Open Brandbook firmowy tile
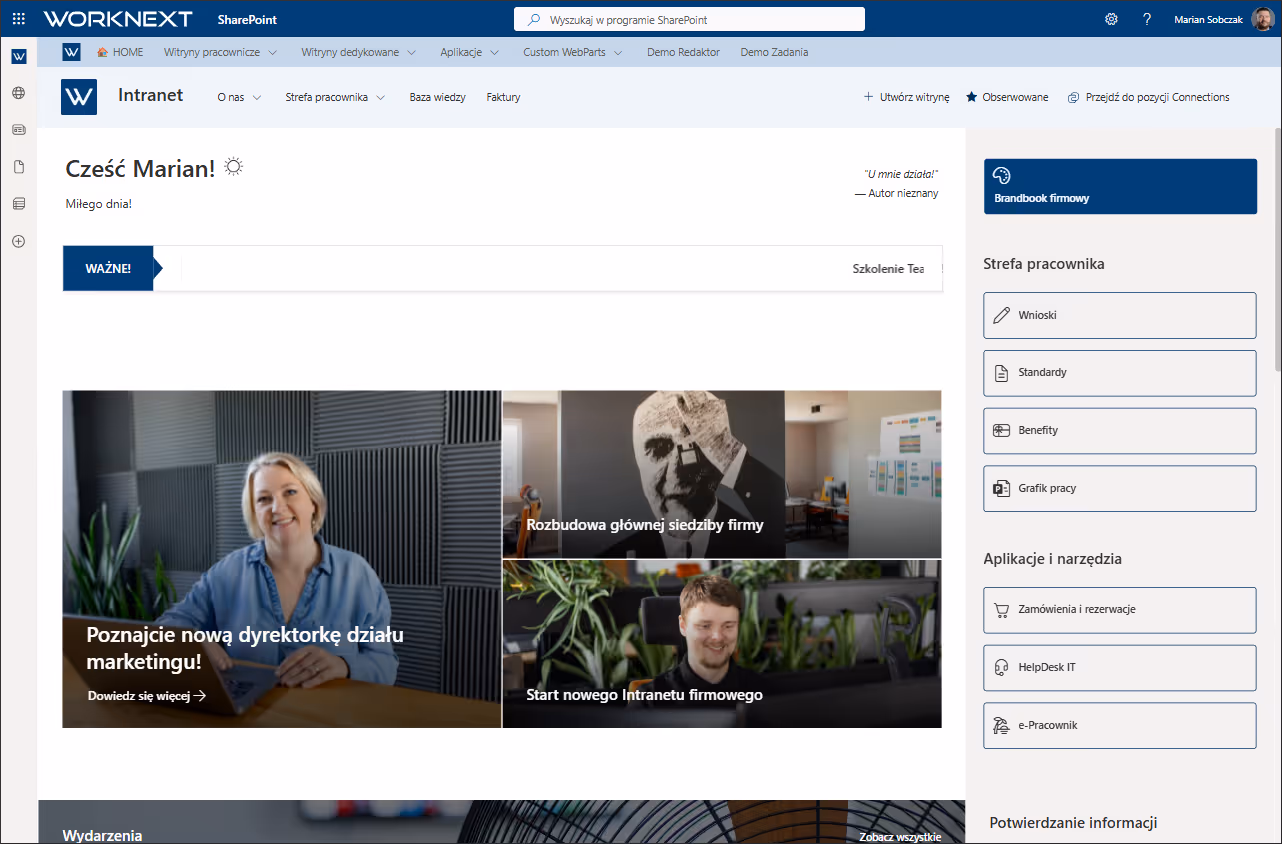 click(1120, 186)
